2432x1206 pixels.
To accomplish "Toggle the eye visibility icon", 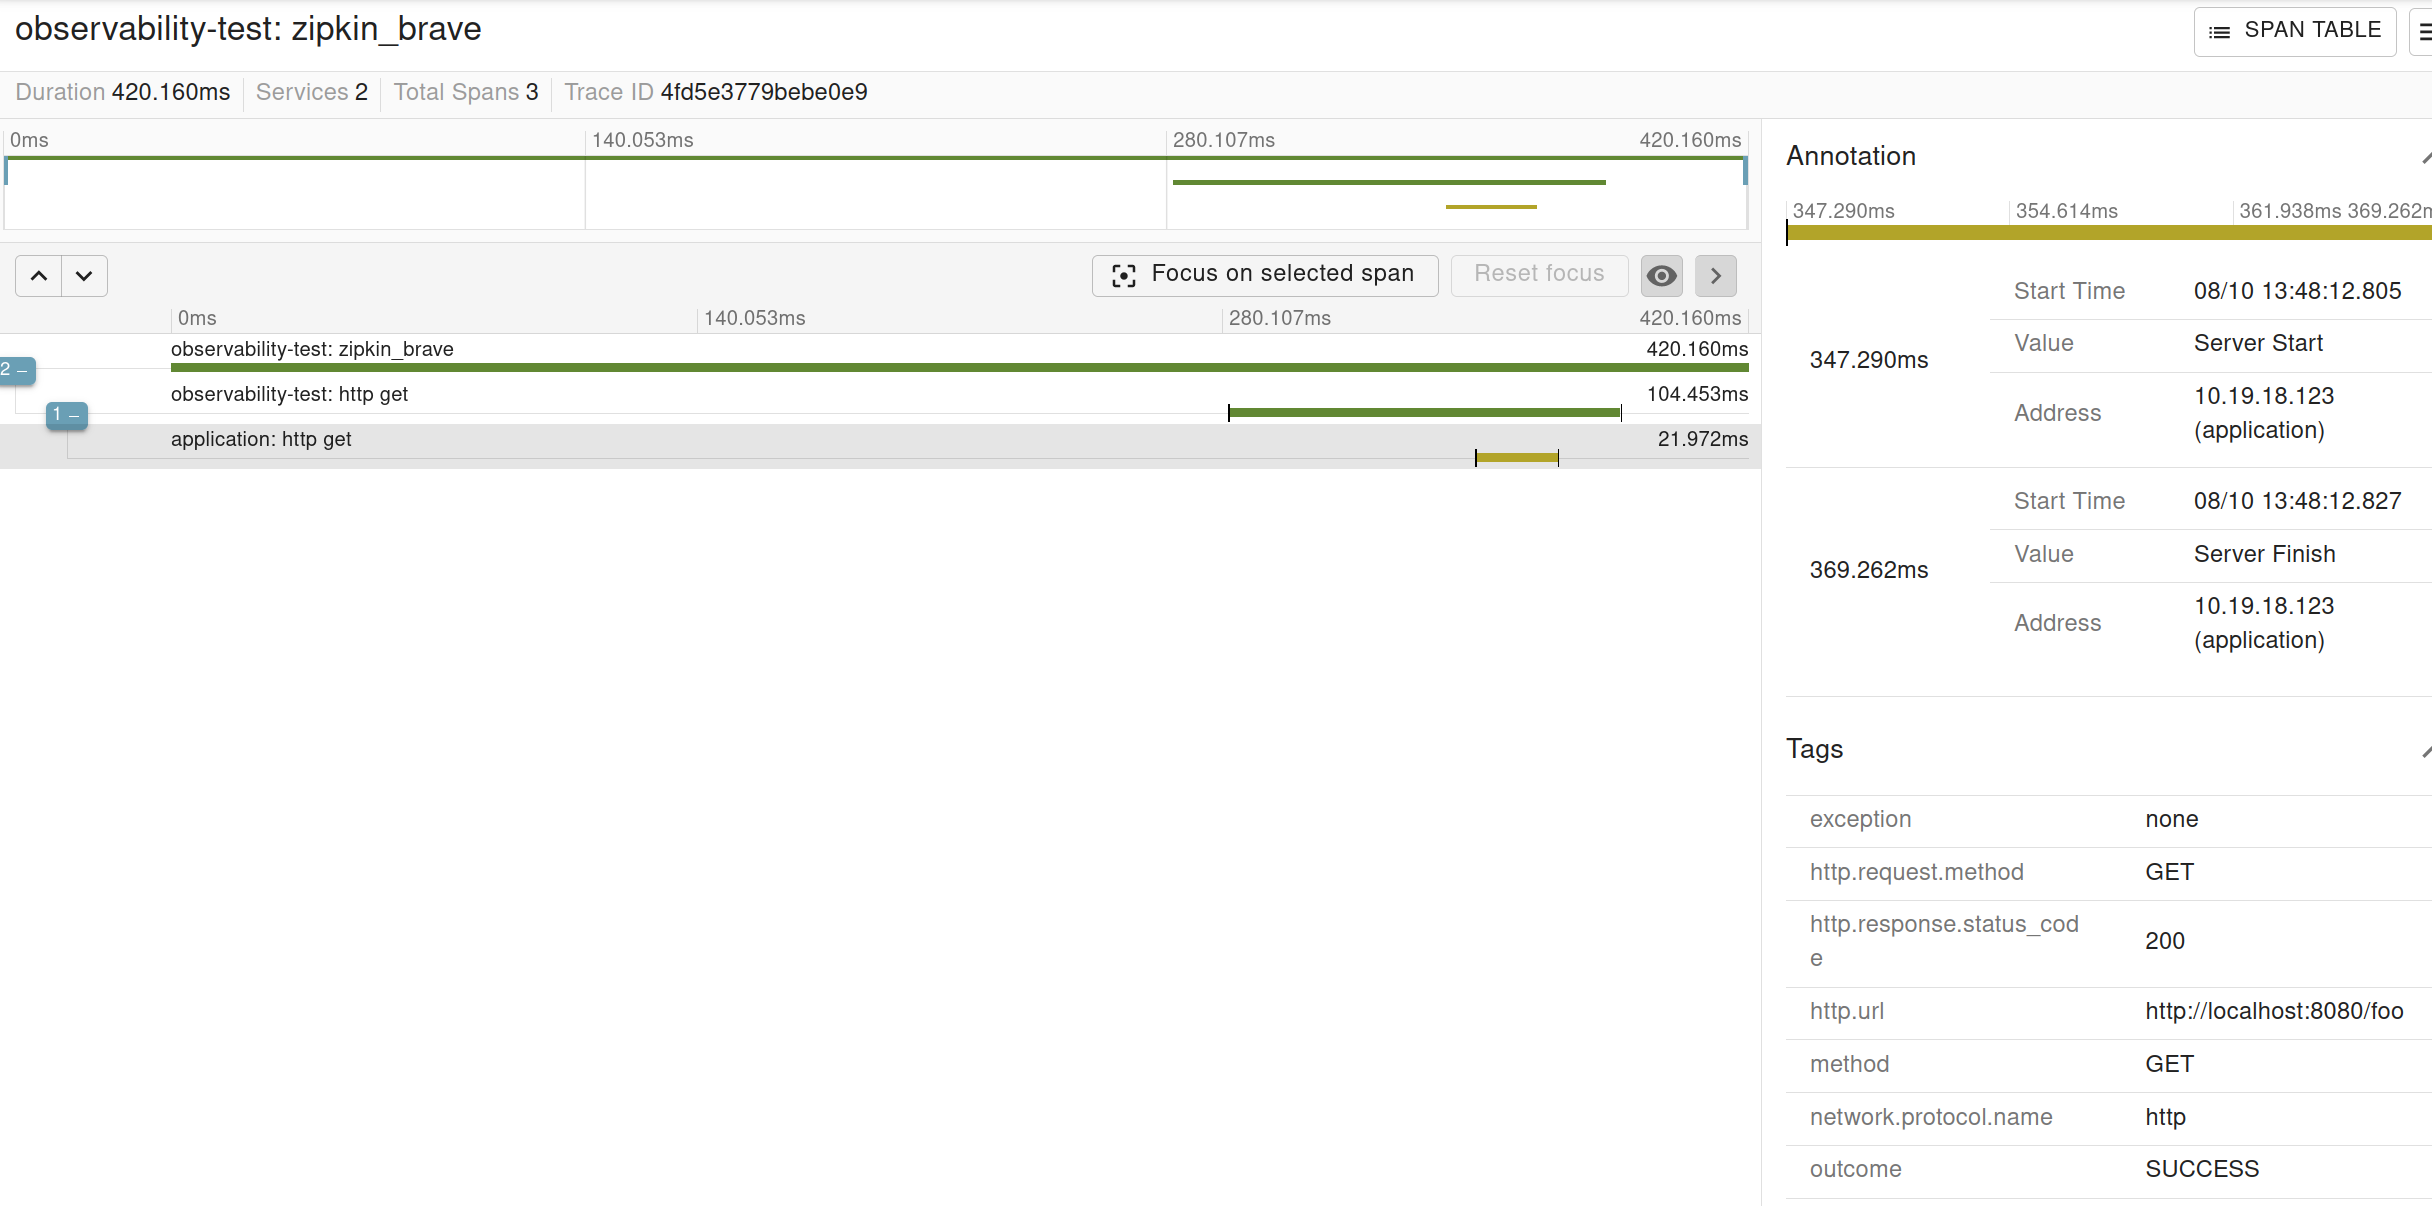I will [1661, 276].
